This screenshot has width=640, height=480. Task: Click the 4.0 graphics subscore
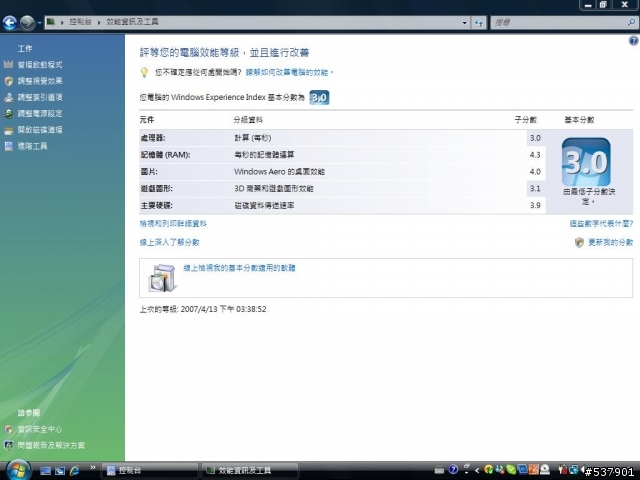pos(535,172)
